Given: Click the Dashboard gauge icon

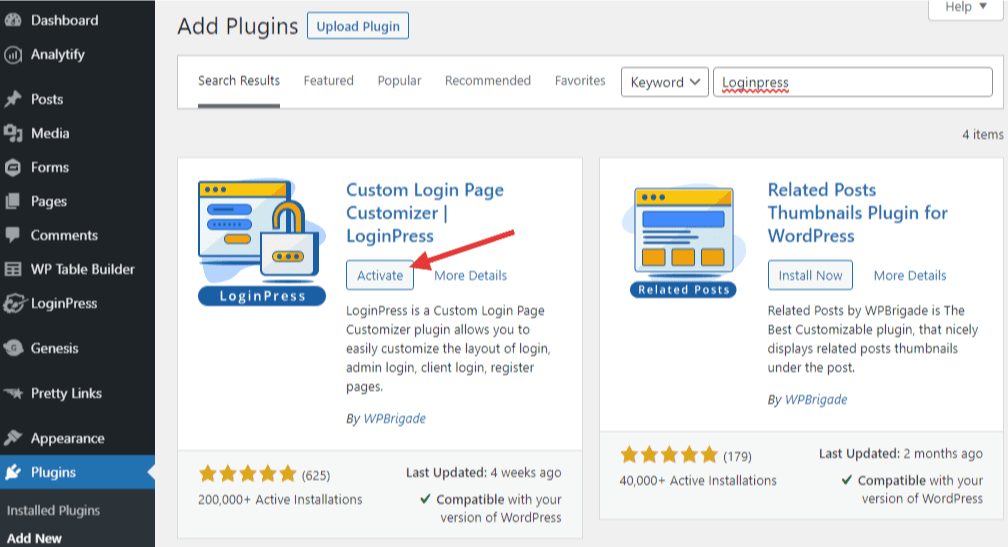Looking at the screenshot, I should click(x=13, y=20).
